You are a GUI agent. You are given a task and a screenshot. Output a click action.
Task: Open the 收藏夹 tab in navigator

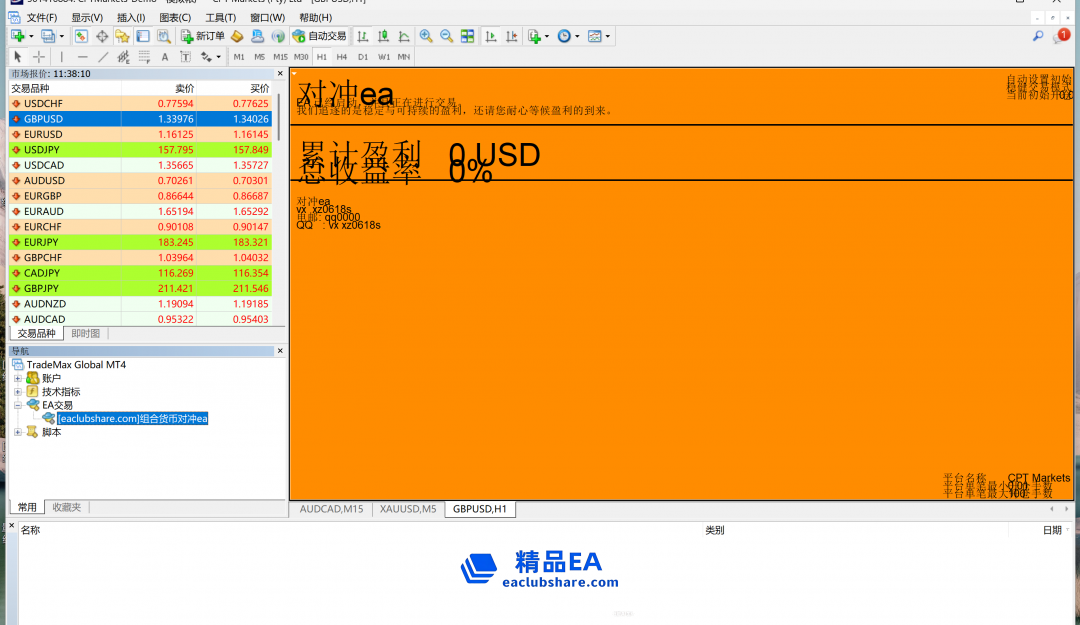tap(67, 507)
